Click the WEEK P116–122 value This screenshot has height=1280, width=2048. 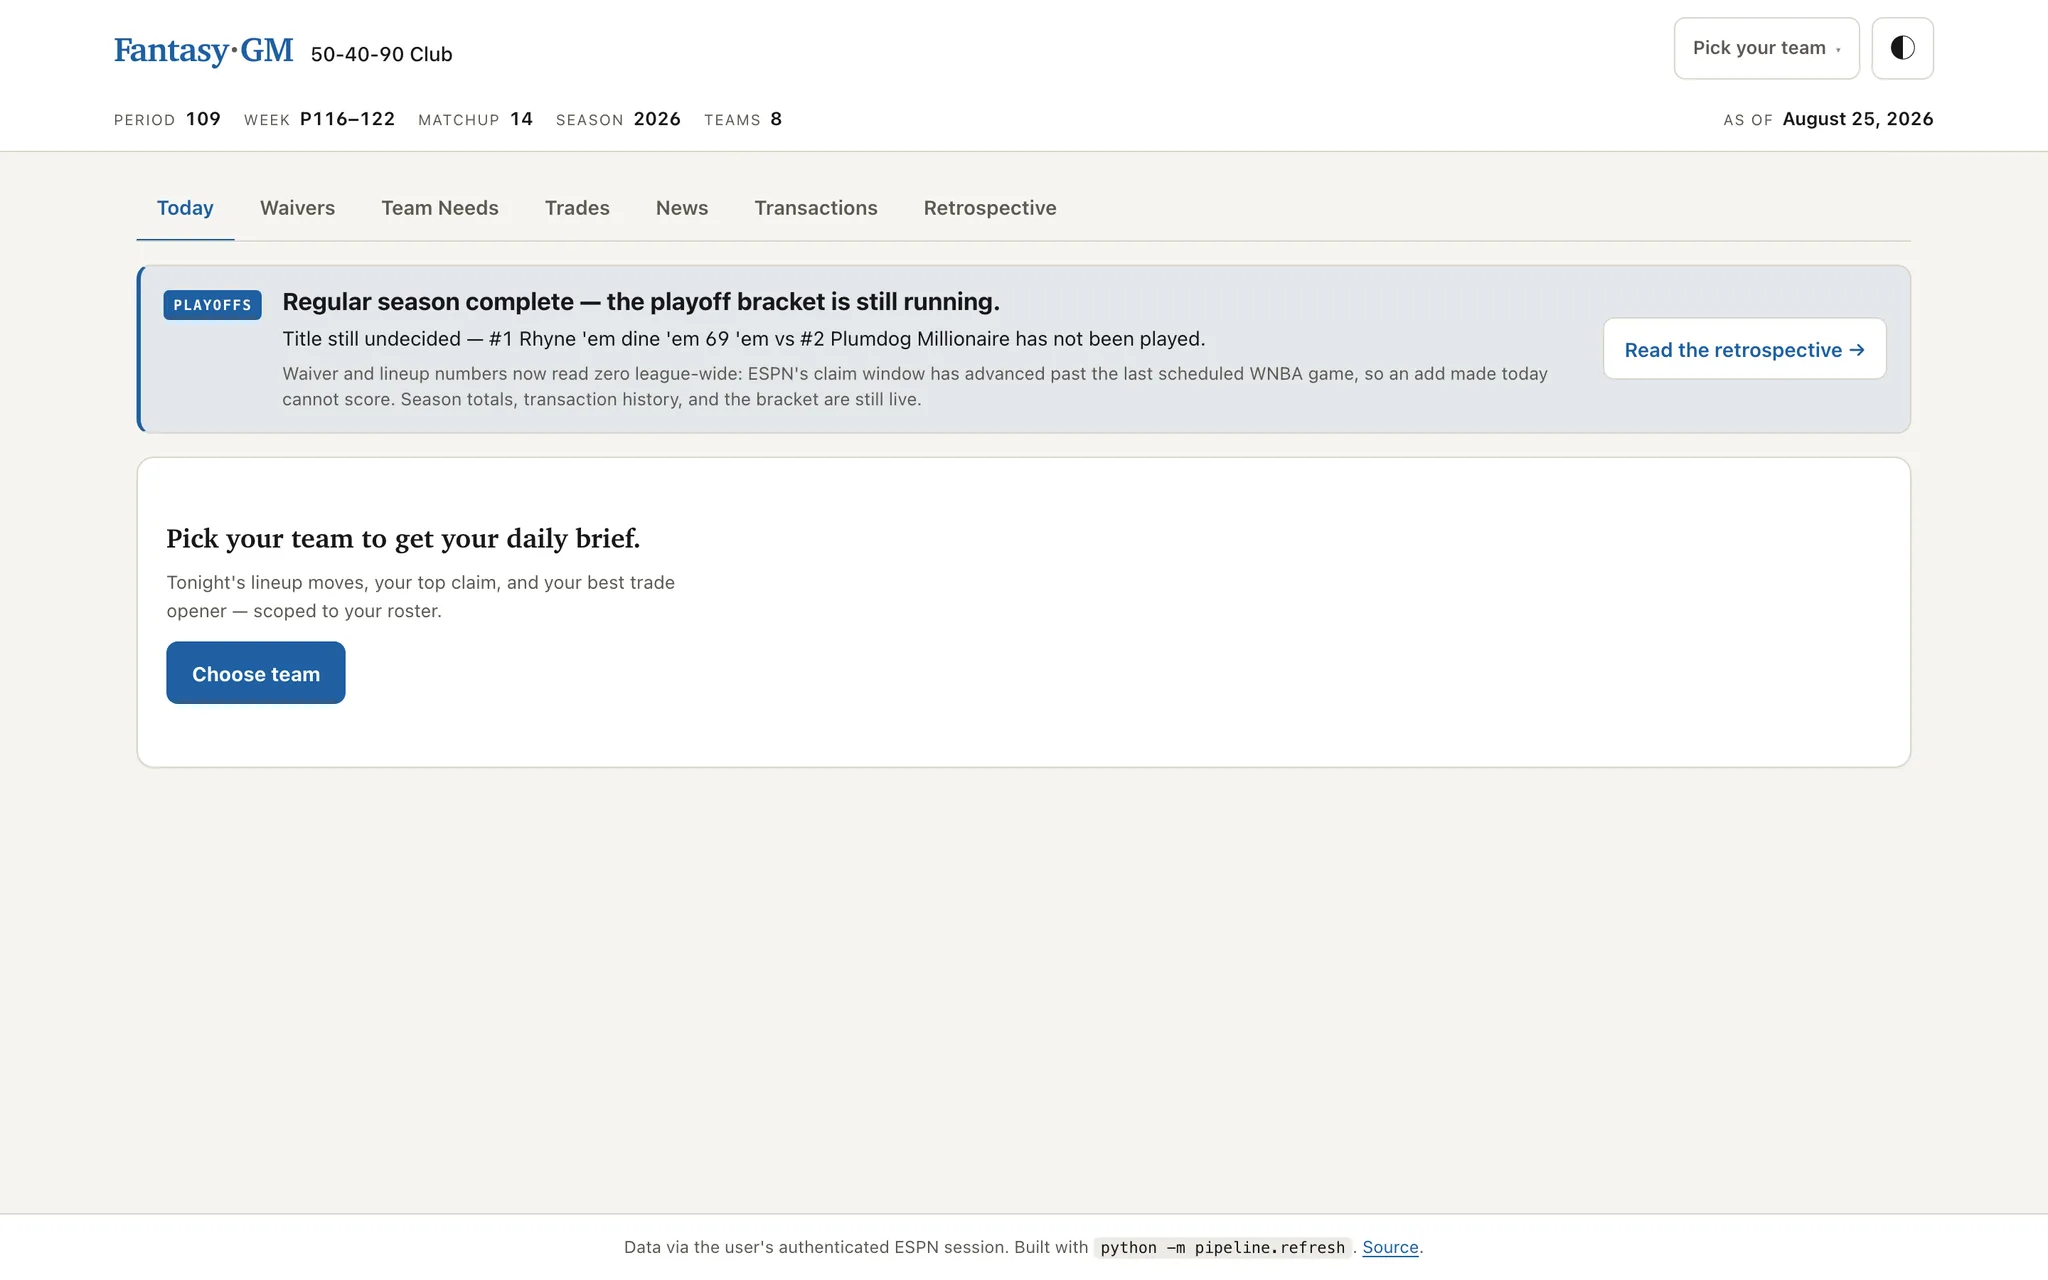click(x=347, y=119)
